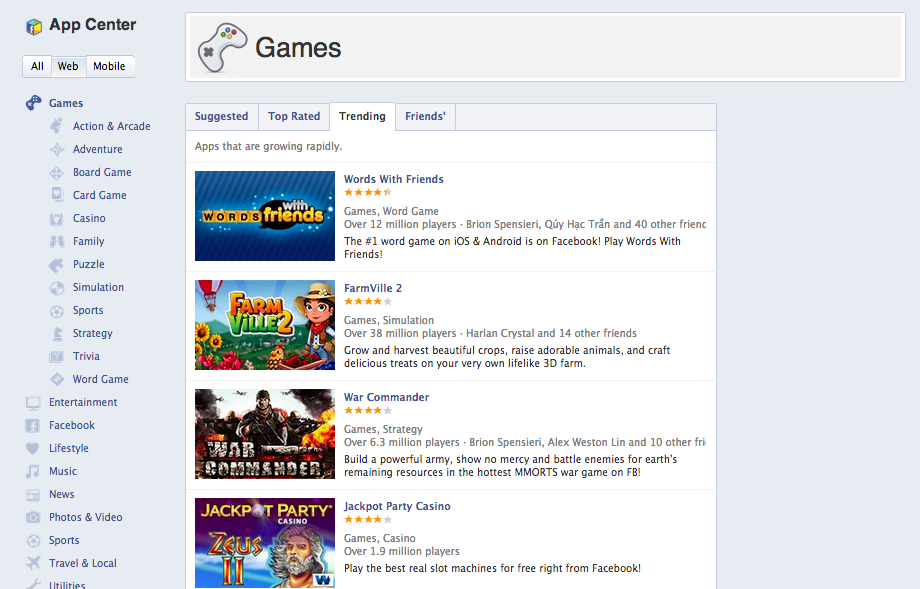Select the Games gamepad icon in sidebar
Screen dimensions: 920x589
pos(33,103)
